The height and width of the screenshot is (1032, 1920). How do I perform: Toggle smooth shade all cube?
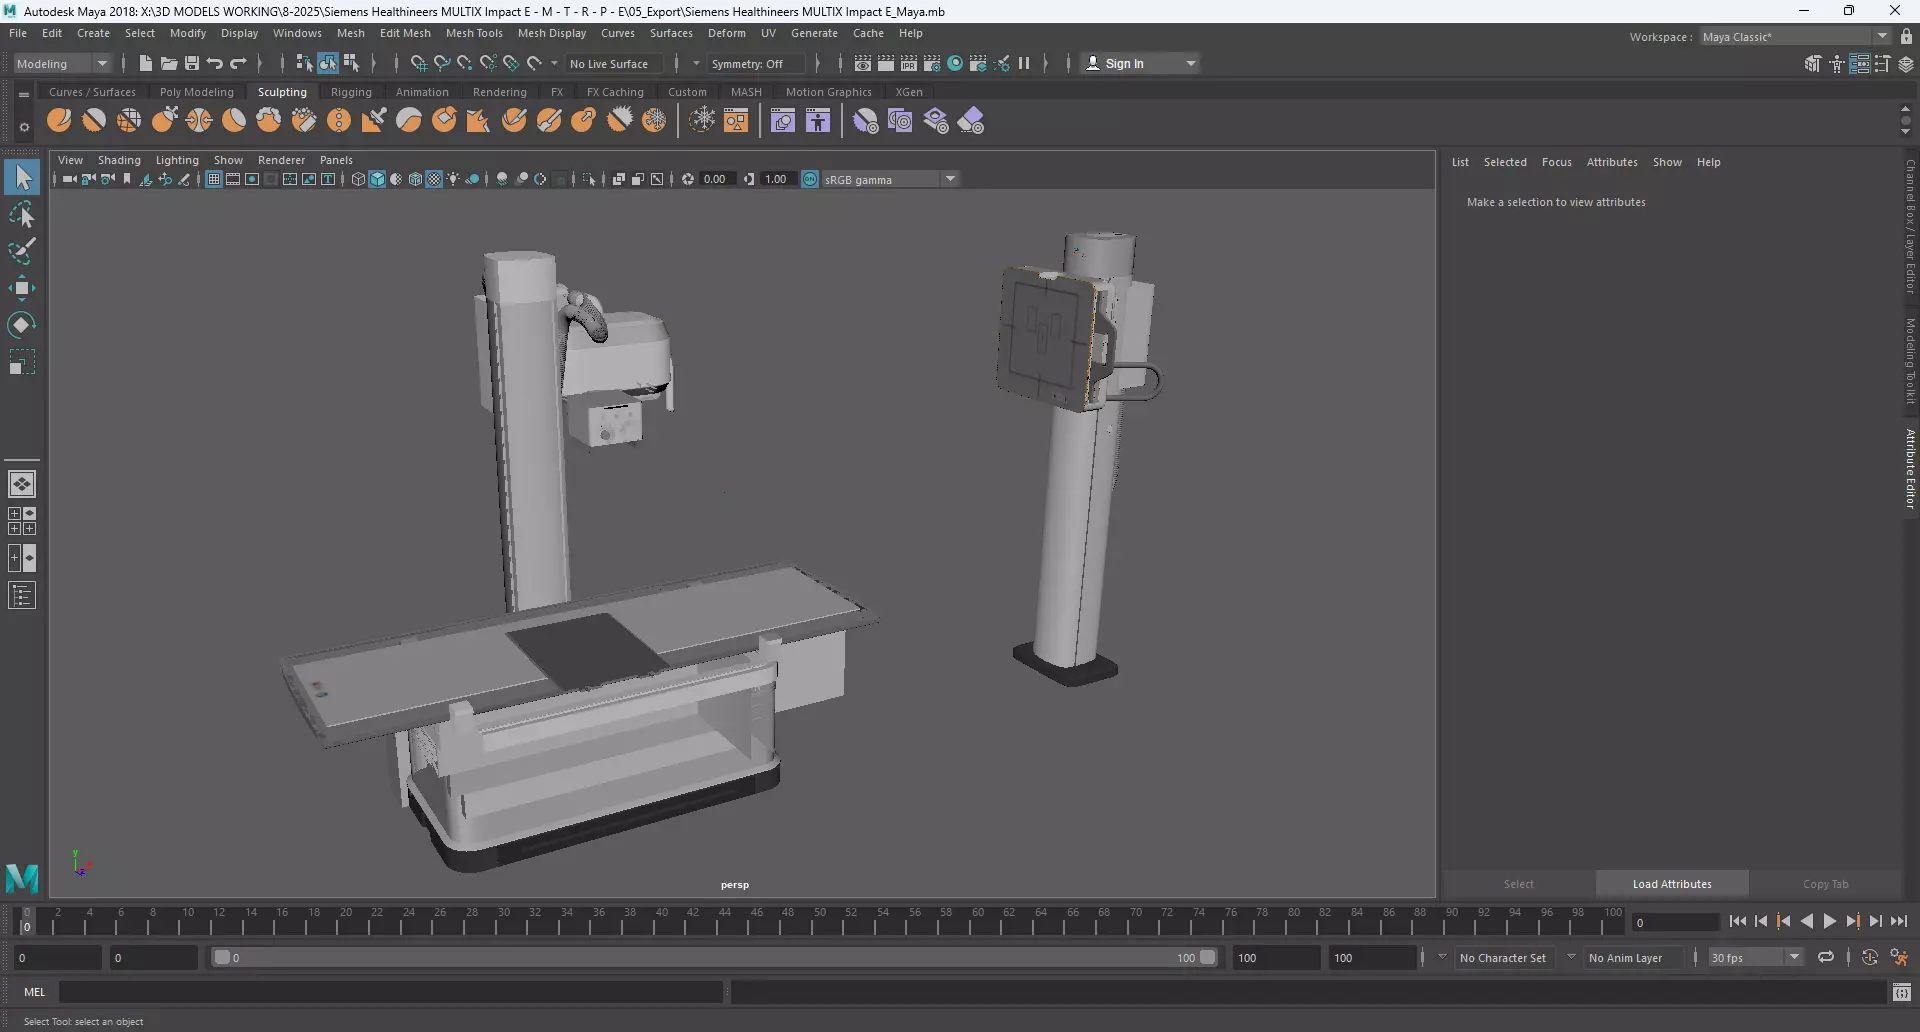pos(377,179)
